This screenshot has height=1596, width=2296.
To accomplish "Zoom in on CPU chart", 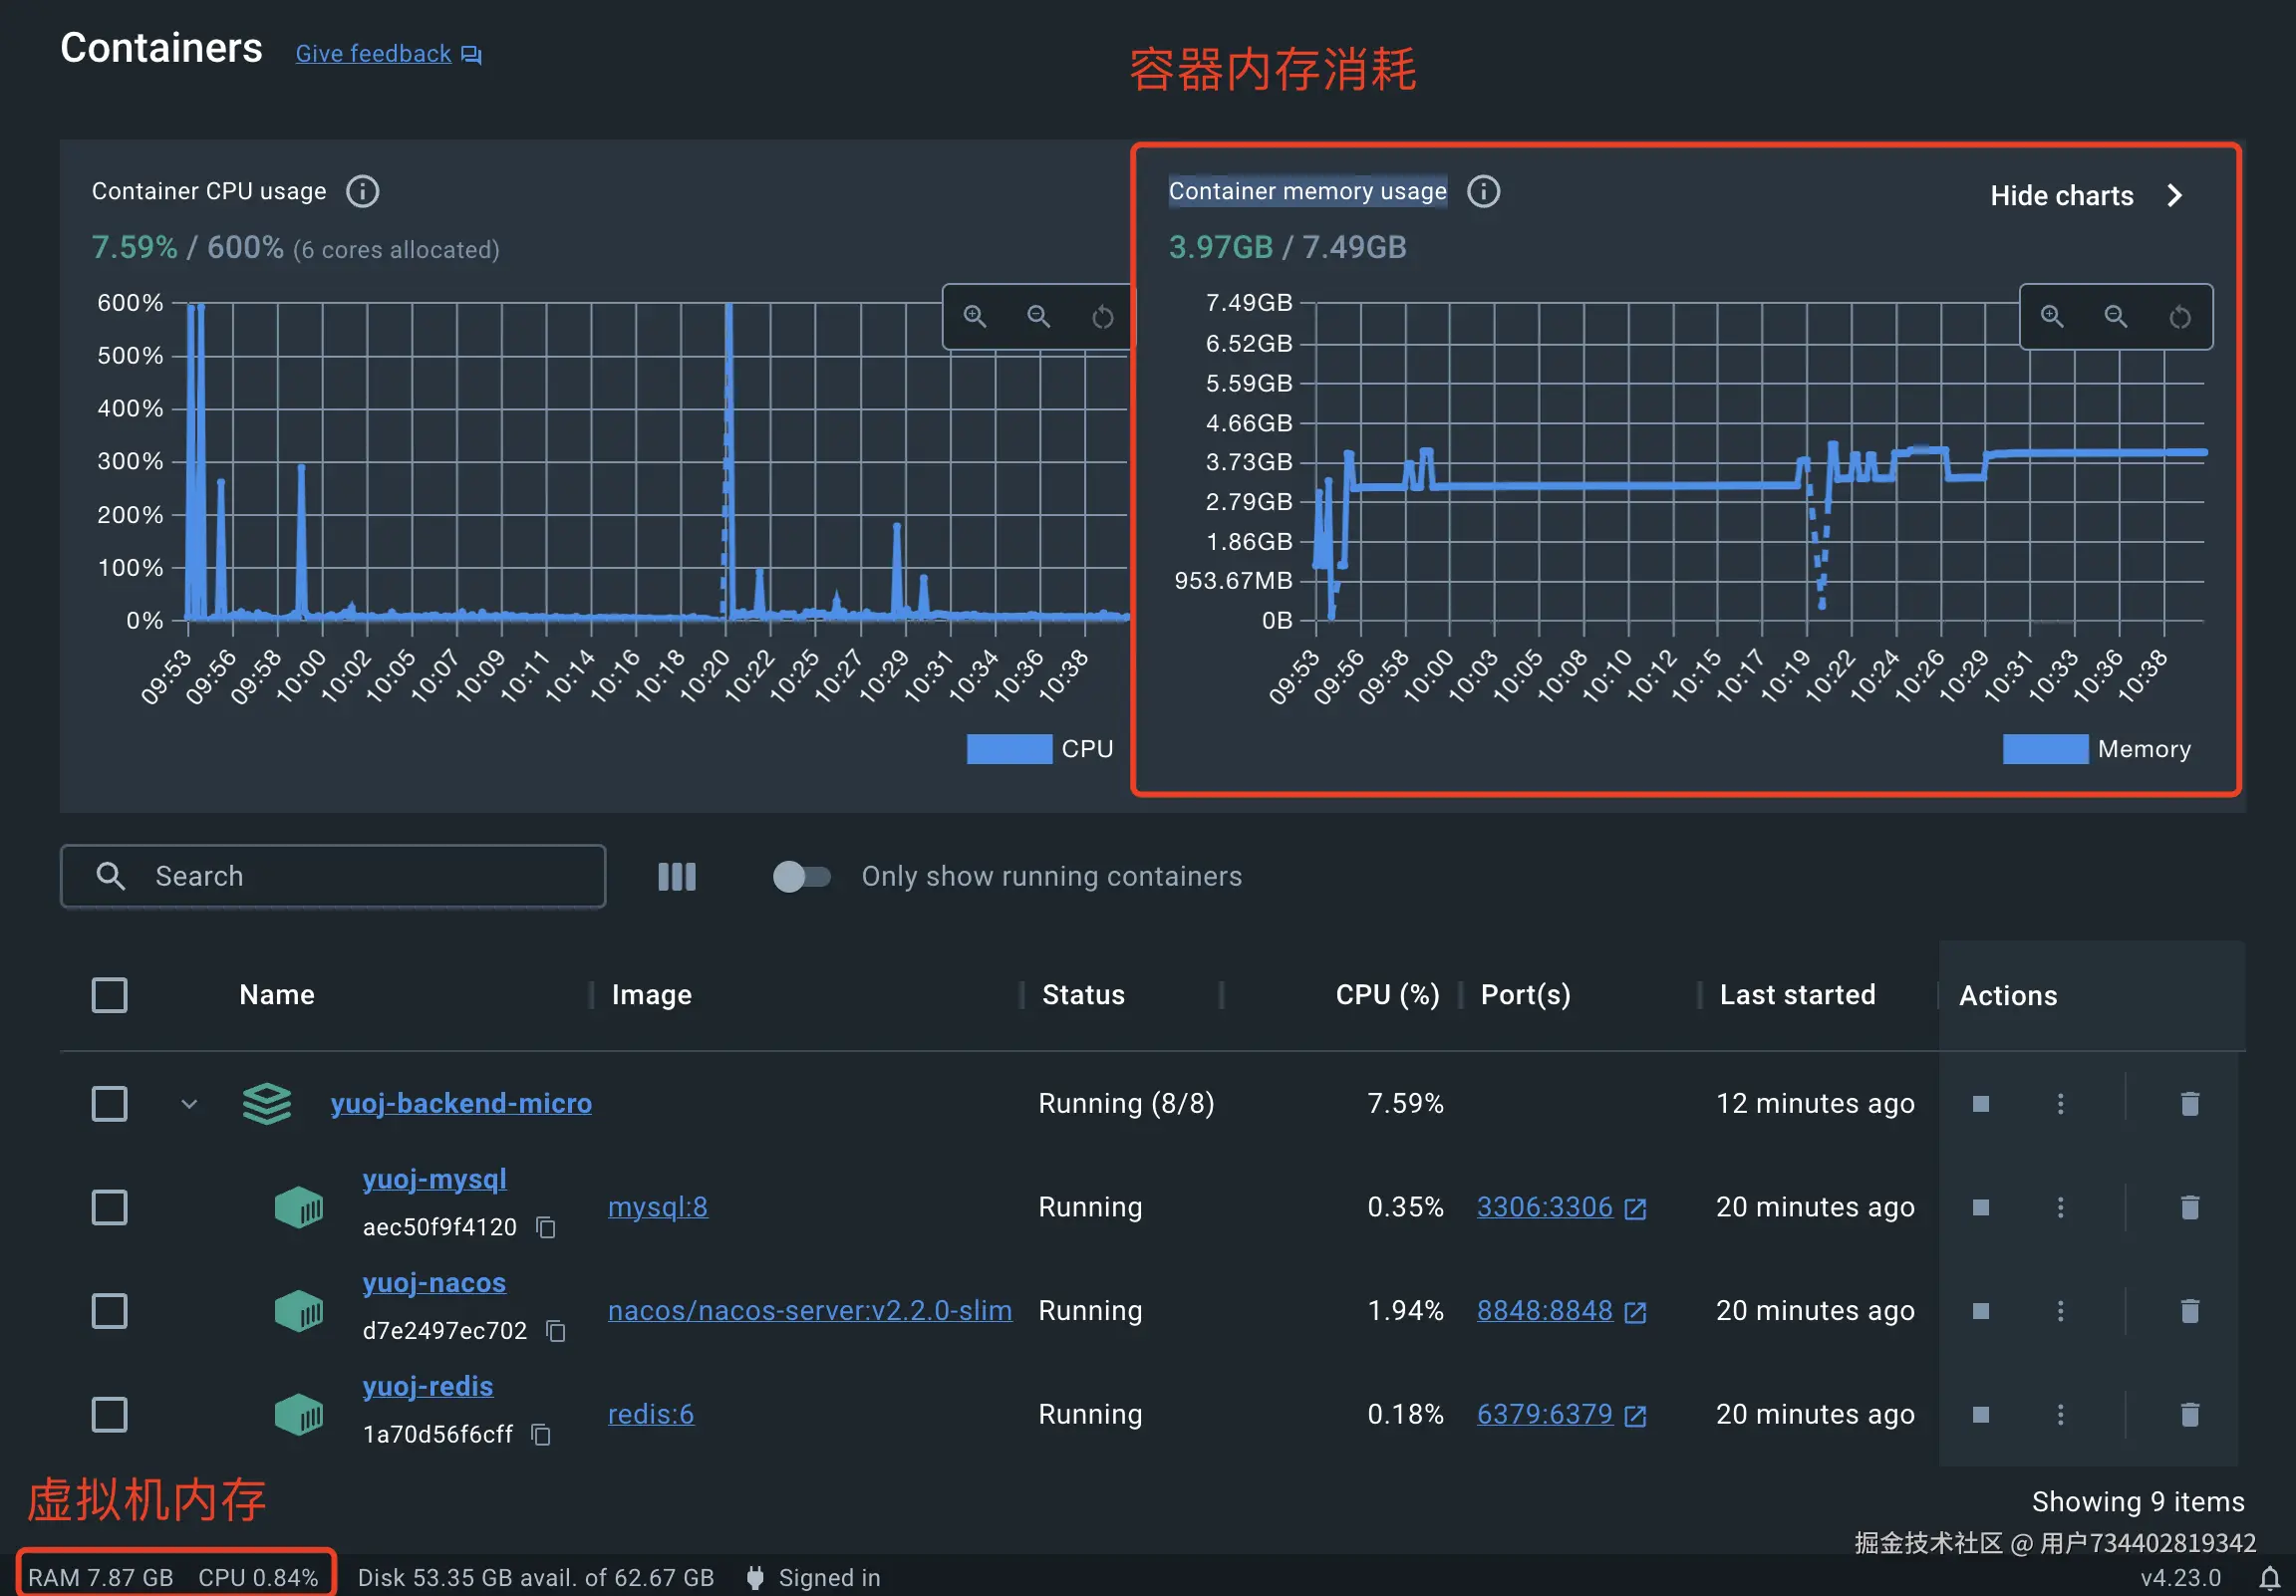I will (974, 317).
